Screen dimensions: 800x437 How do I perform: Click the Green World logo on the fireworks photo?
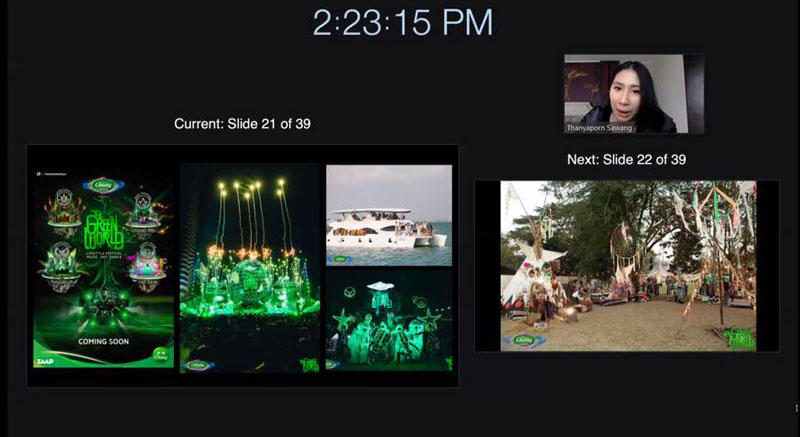tap(310, 365)
